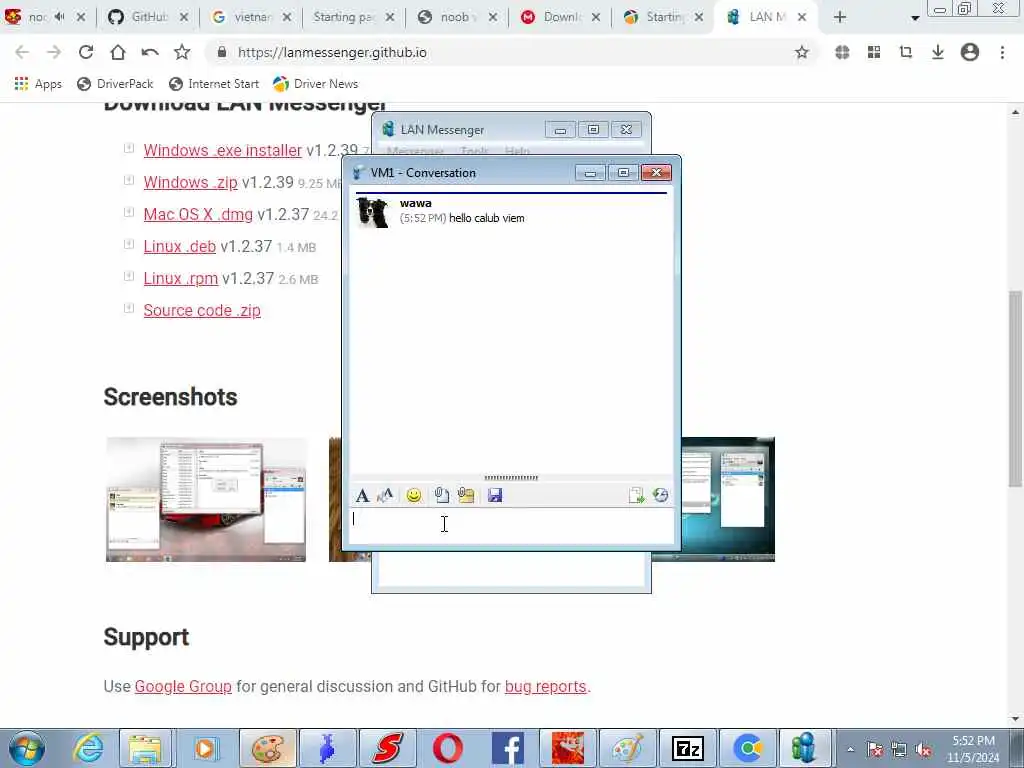
Task: Open the Windows Start orb
Action: [27, 748]
